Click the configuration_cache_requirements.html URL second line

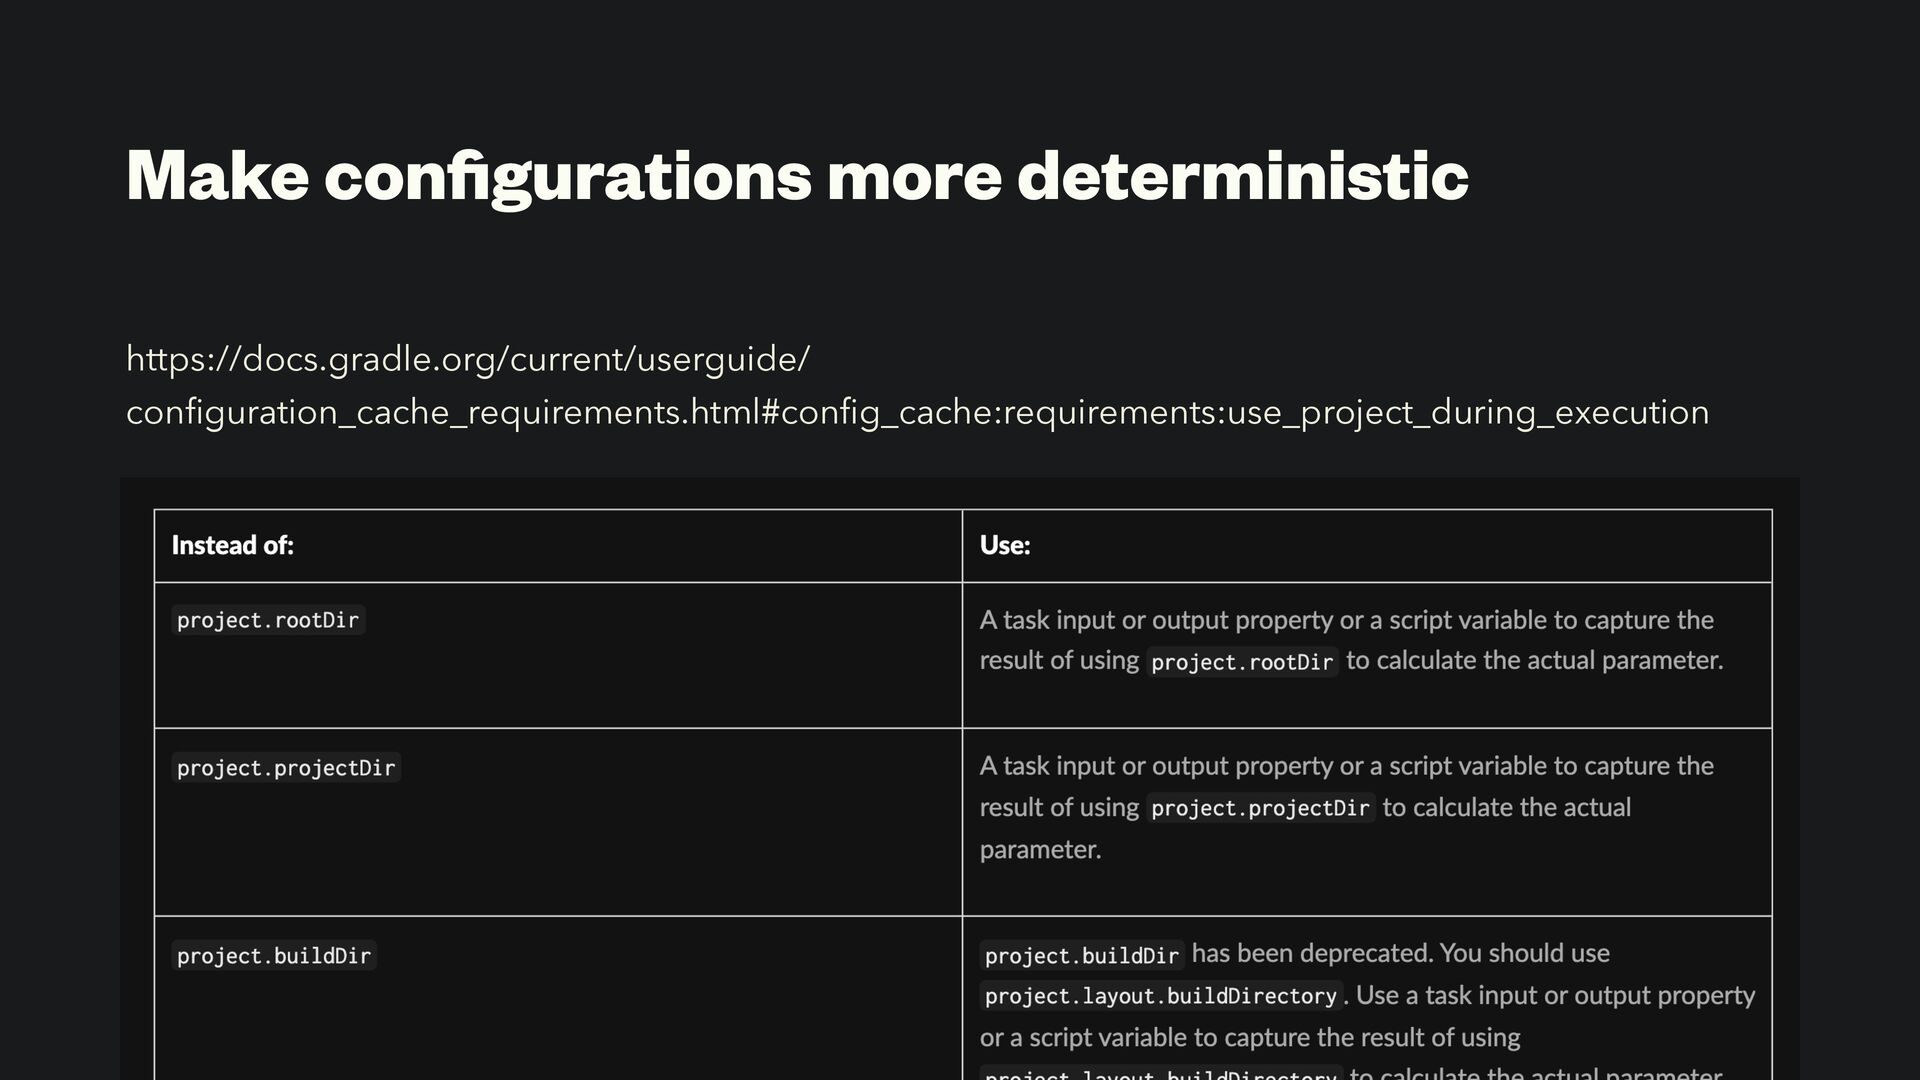point(917,412)
